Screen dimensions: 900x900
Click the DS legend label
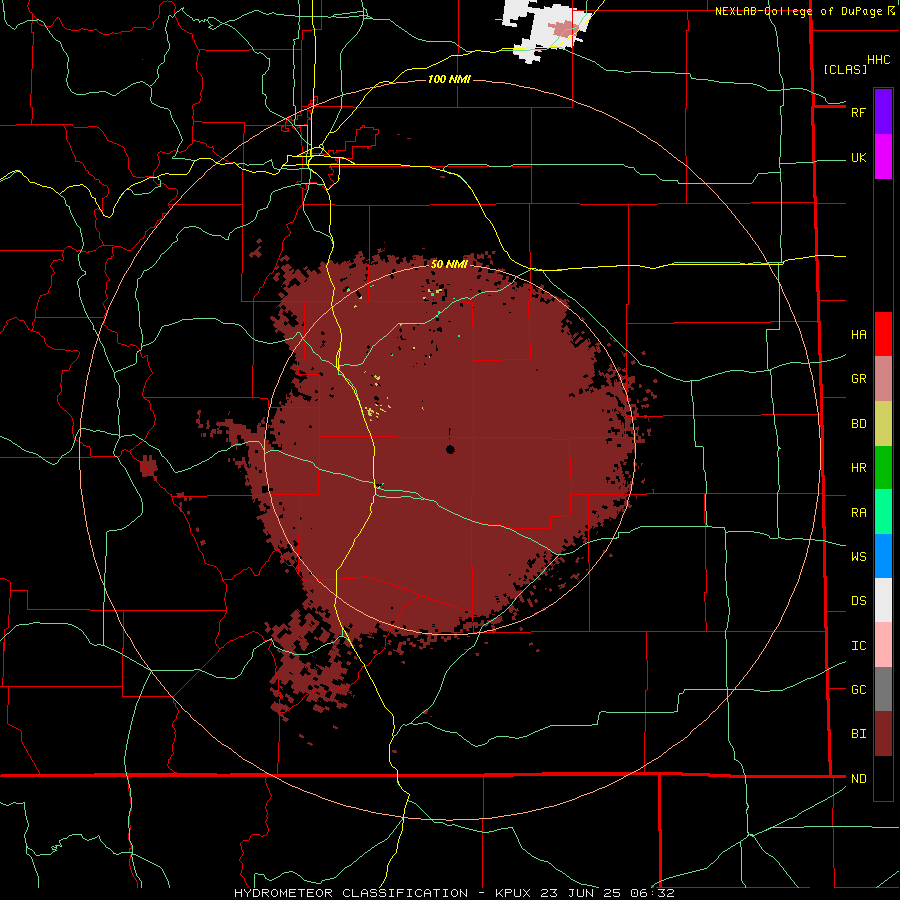click(x=858, y=601)
